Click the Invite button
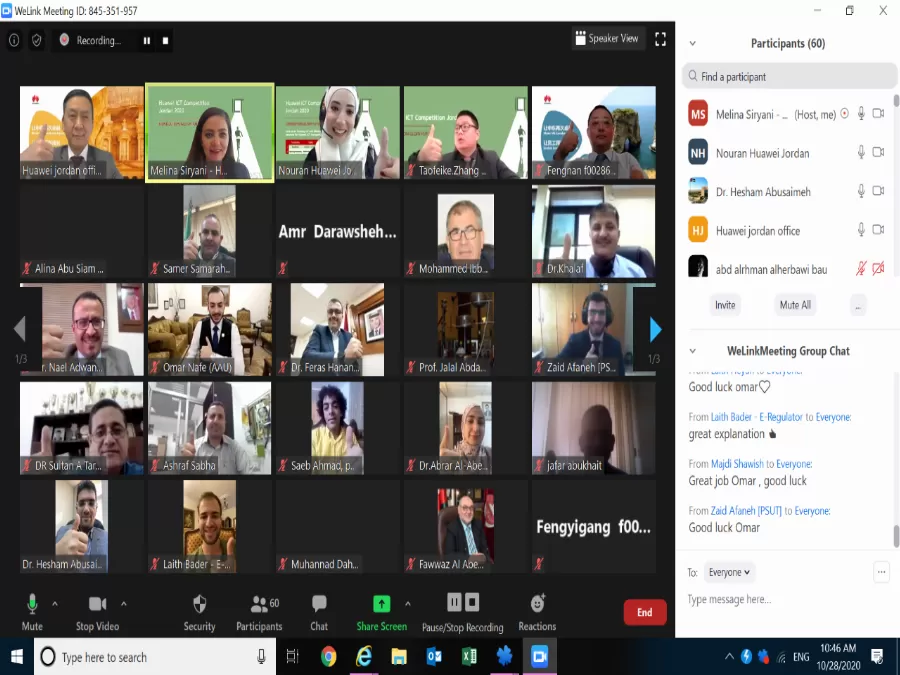Image resolution: width=900 pixels, height=675 pixels. (x=724, y=305)
